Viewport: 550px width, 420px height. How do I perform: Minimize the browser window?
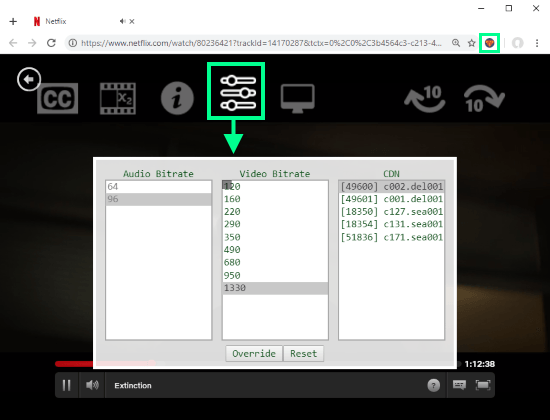point(481,8)
